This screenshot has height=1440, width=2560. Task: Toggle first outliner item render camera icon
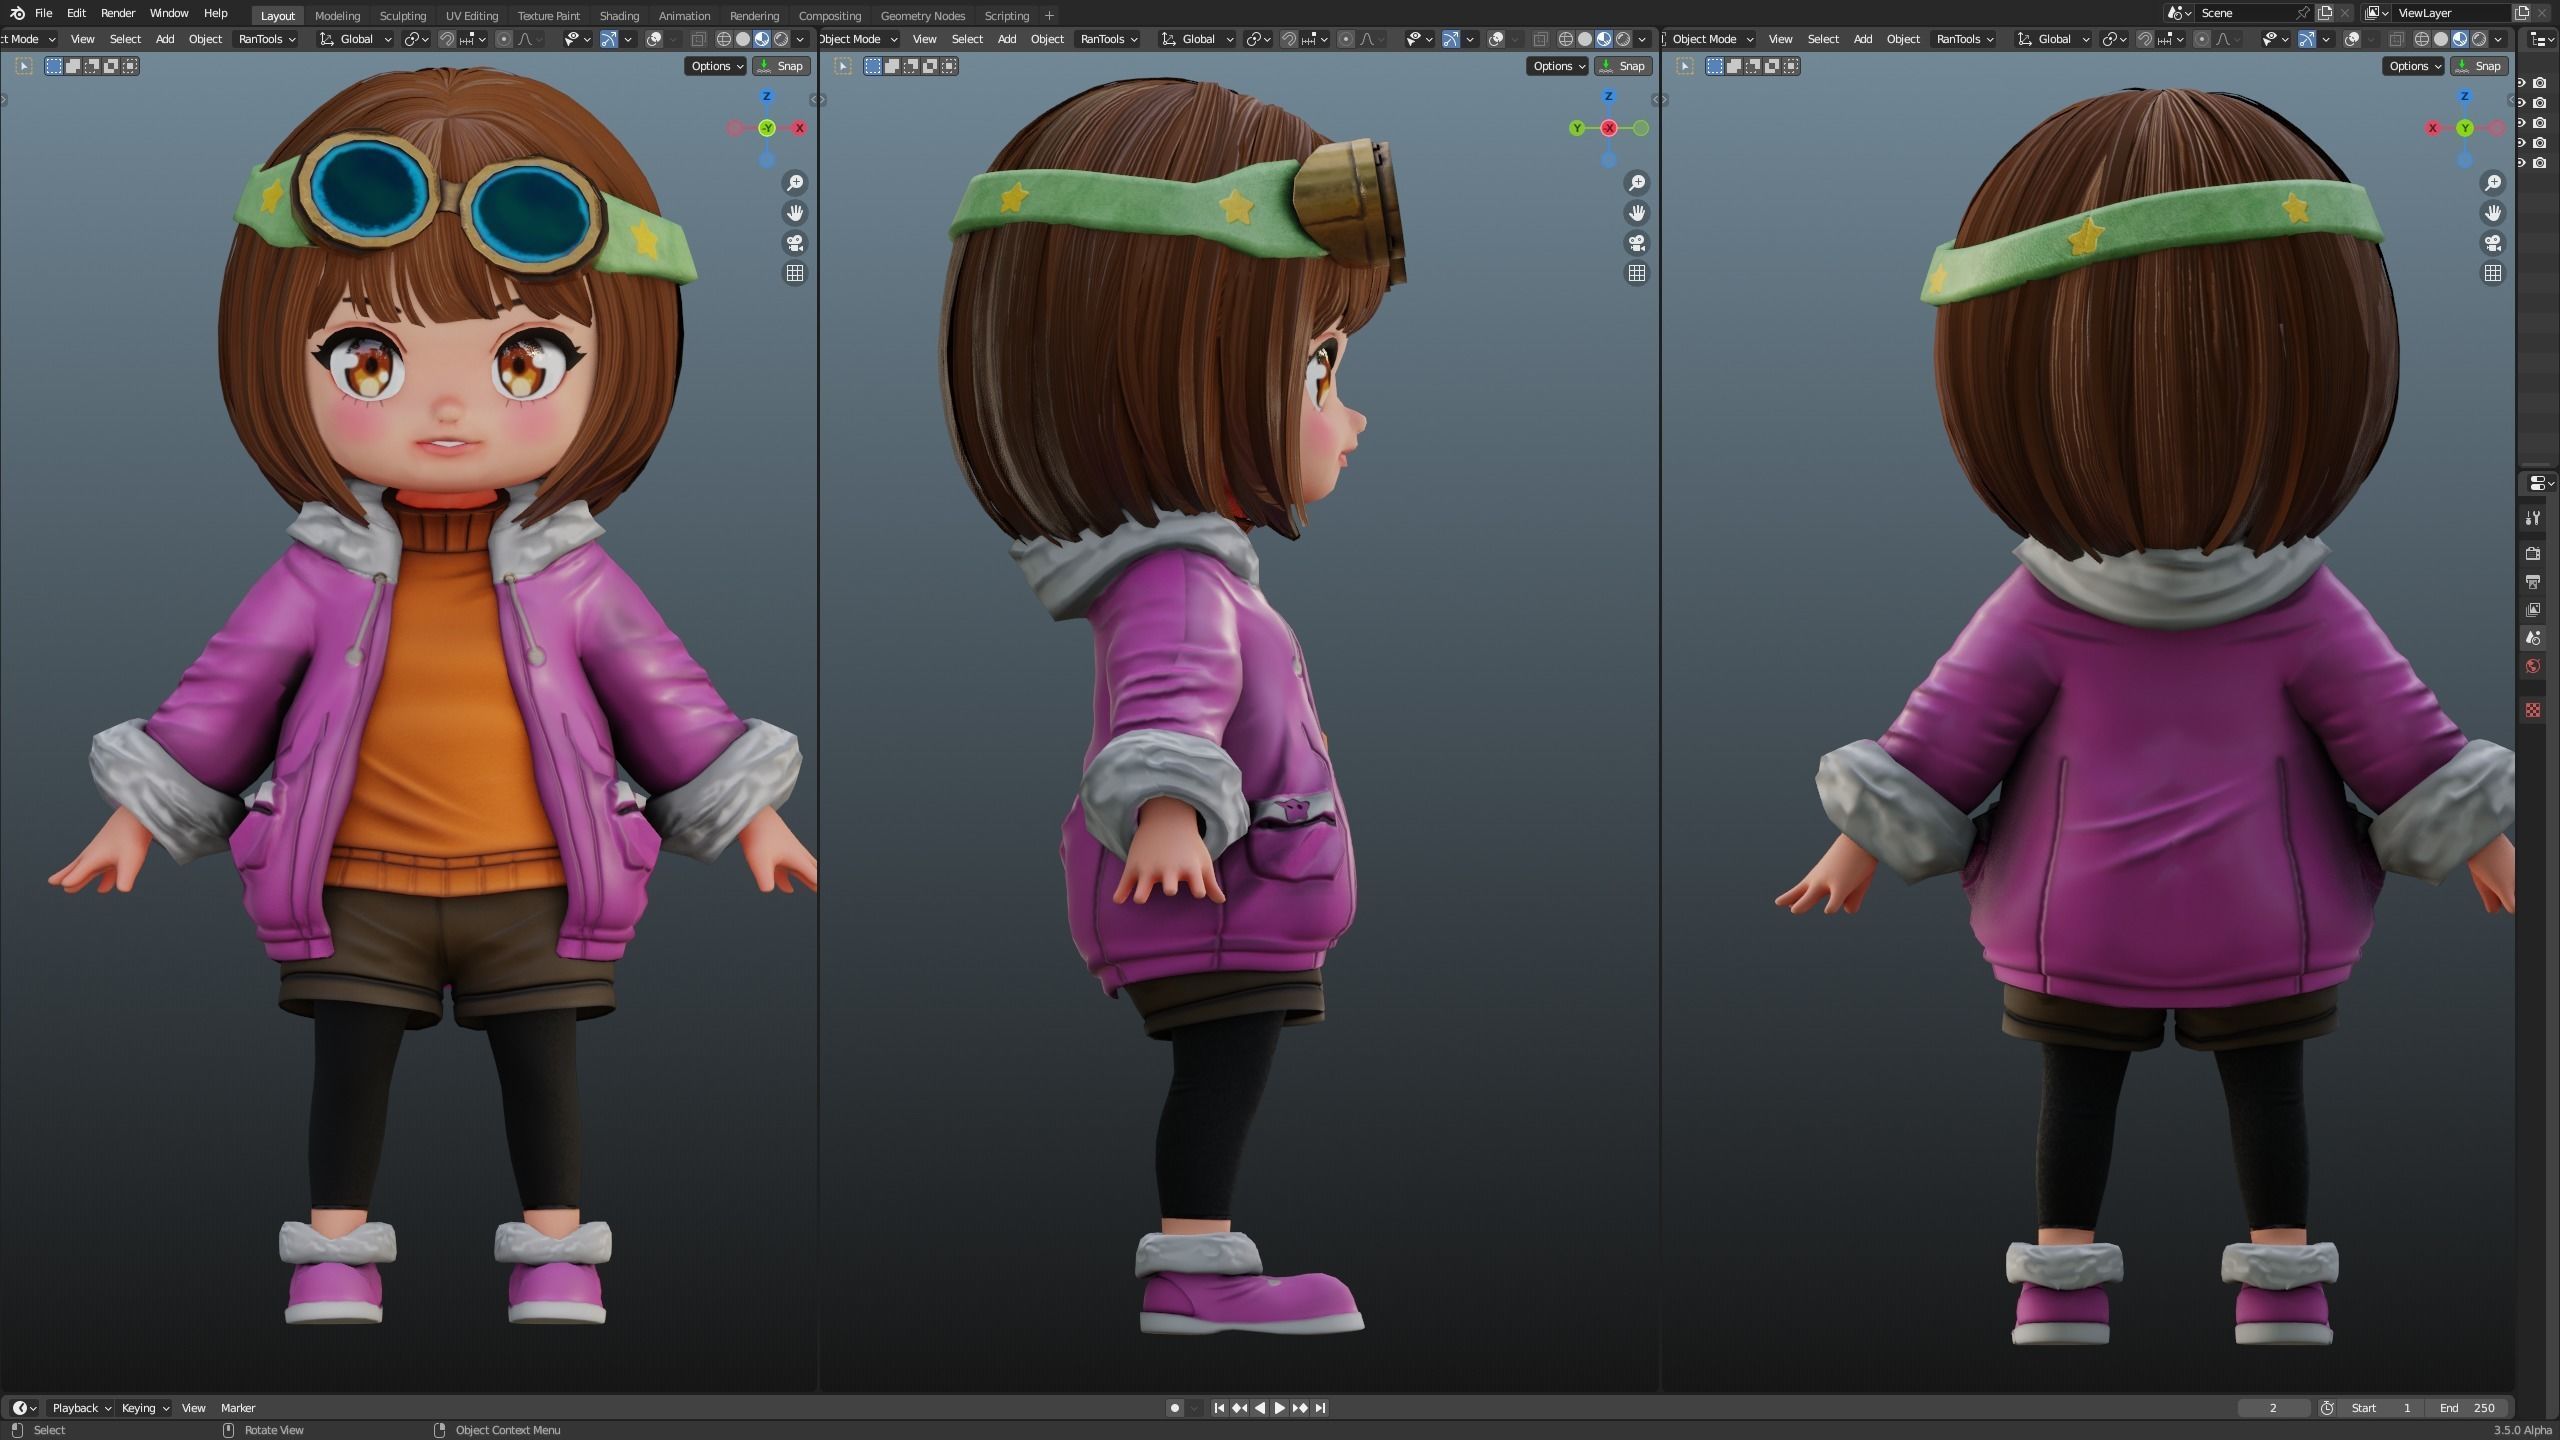[2540, 83]
